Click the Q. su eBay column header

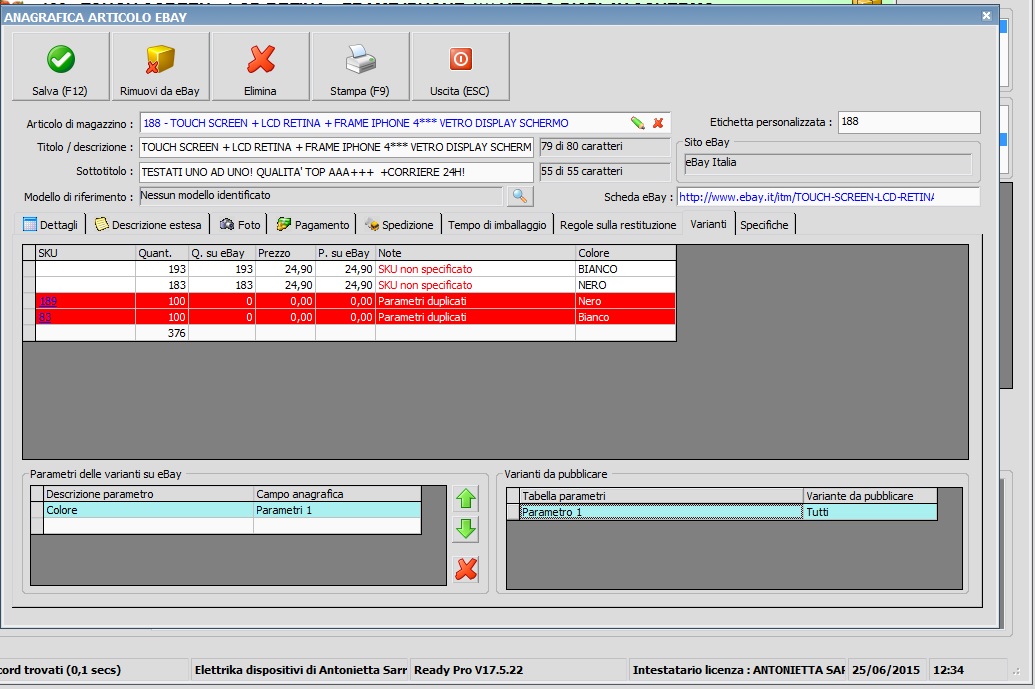pos(222,253)
